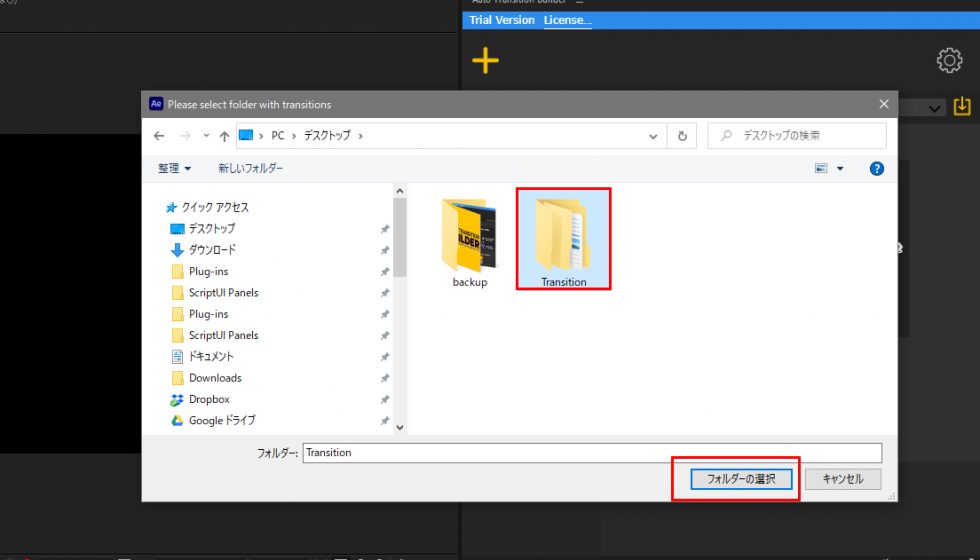This screenshot has height=560, width=980.
Task: Open dropdown beside the import icon
Action: tap(934, 109)
